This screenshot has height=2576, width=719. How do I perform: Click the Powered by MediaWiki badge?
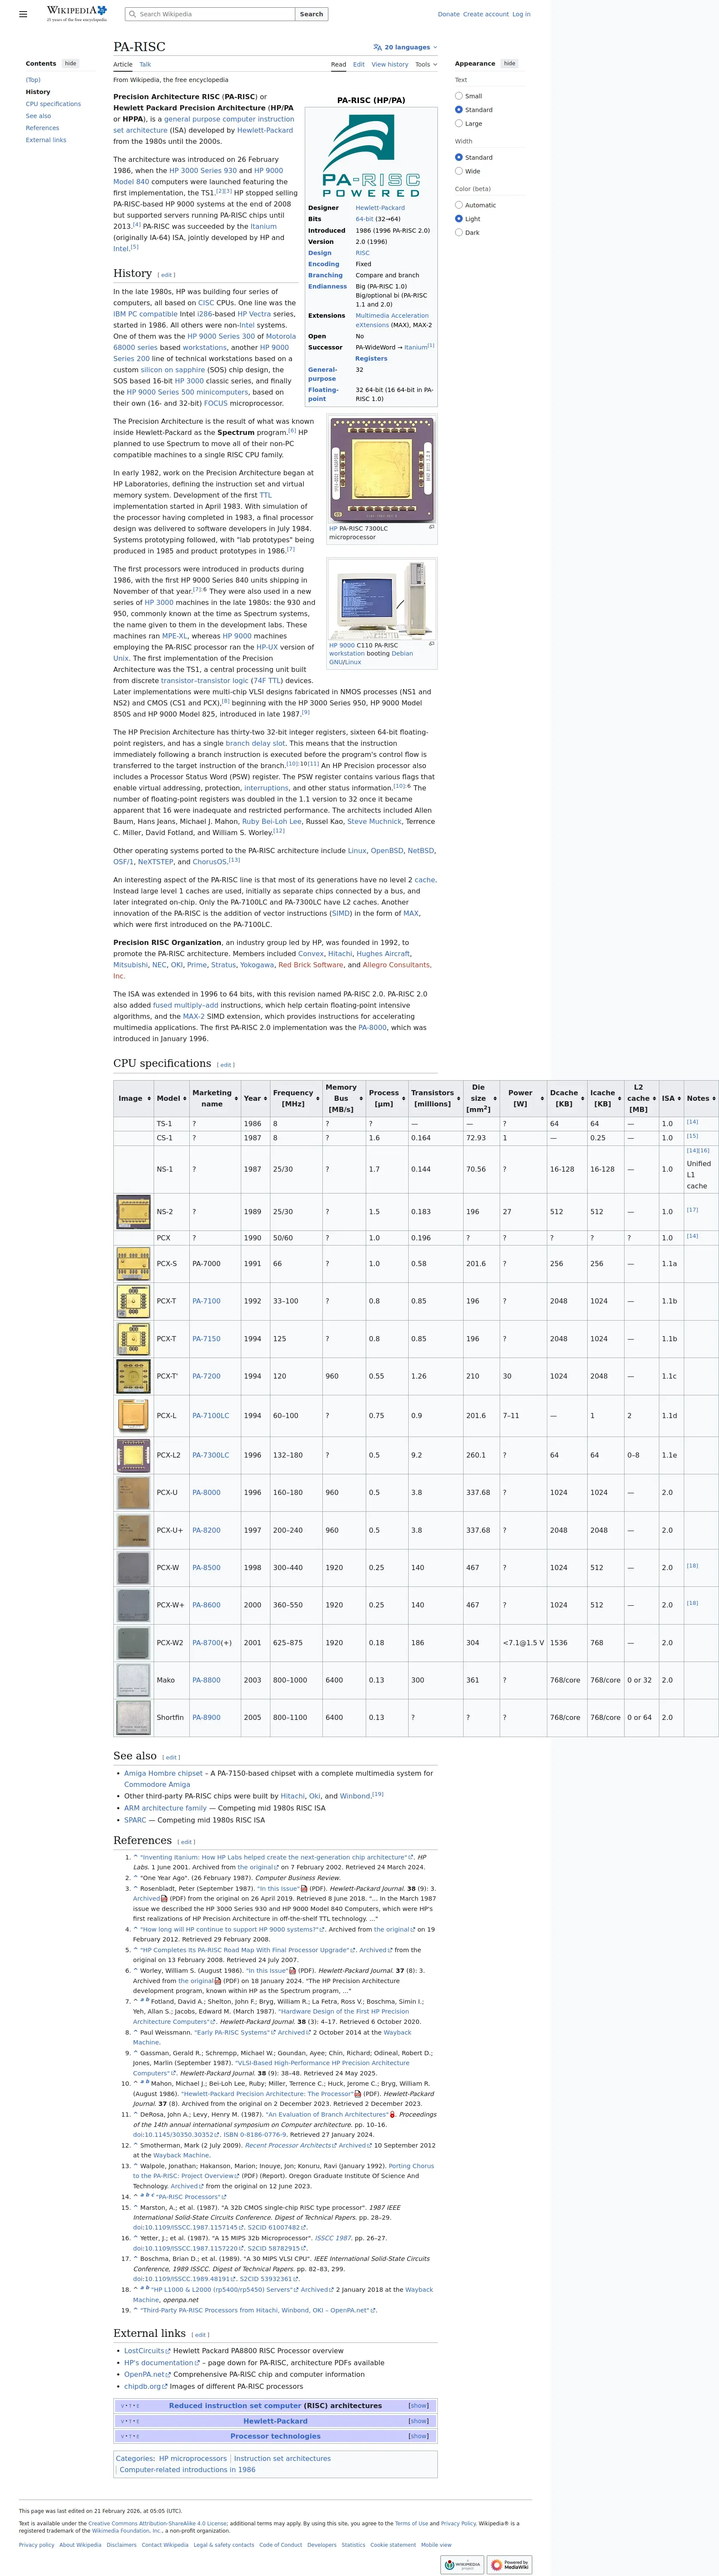[510, 2565]
